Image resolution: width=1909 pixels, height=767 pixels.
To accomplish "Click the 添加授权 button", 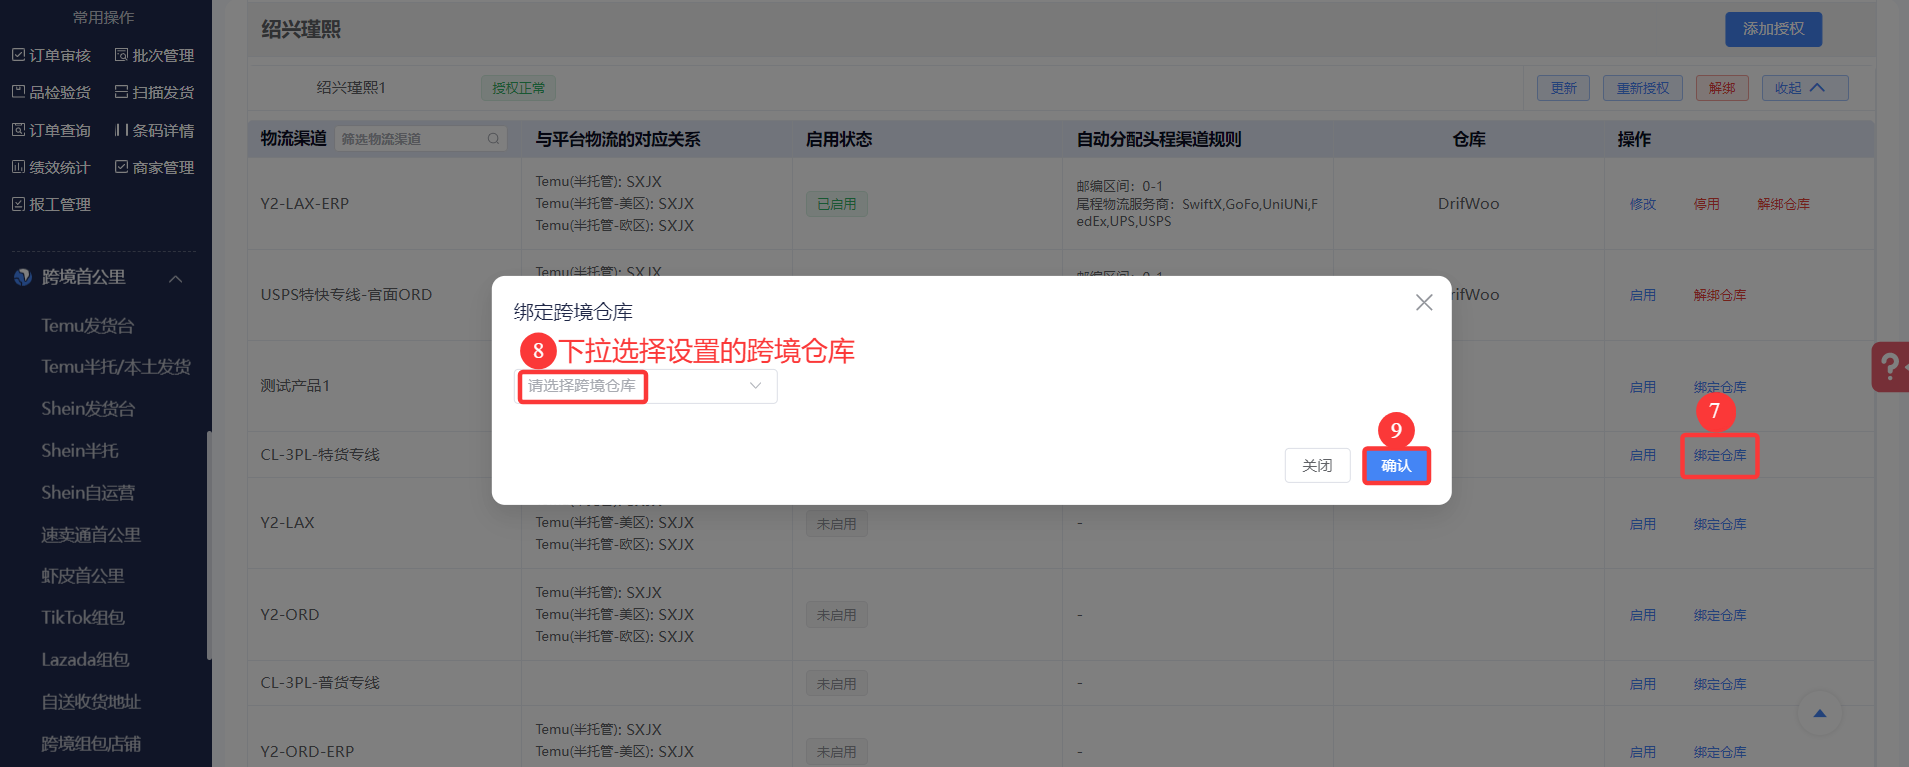I will pyautogui.click(x=1773, y=29).
